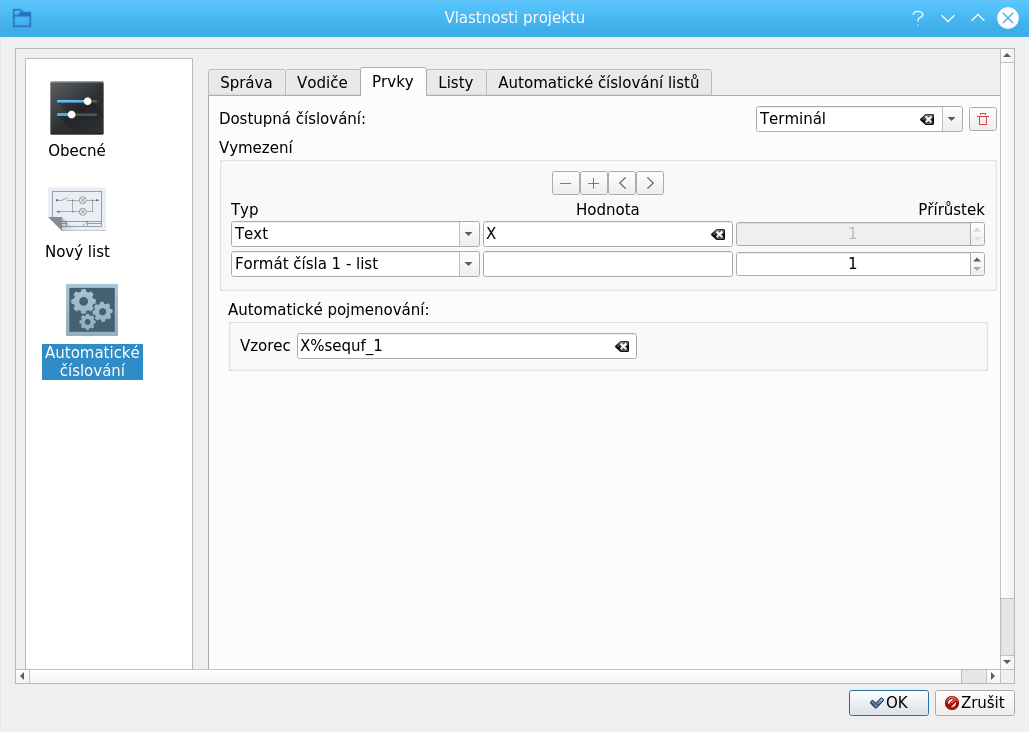The width and height of the screenshot is (1029, 732).
Task: Clear the X value in Hodnota field
Action: (x=718, y=234)
